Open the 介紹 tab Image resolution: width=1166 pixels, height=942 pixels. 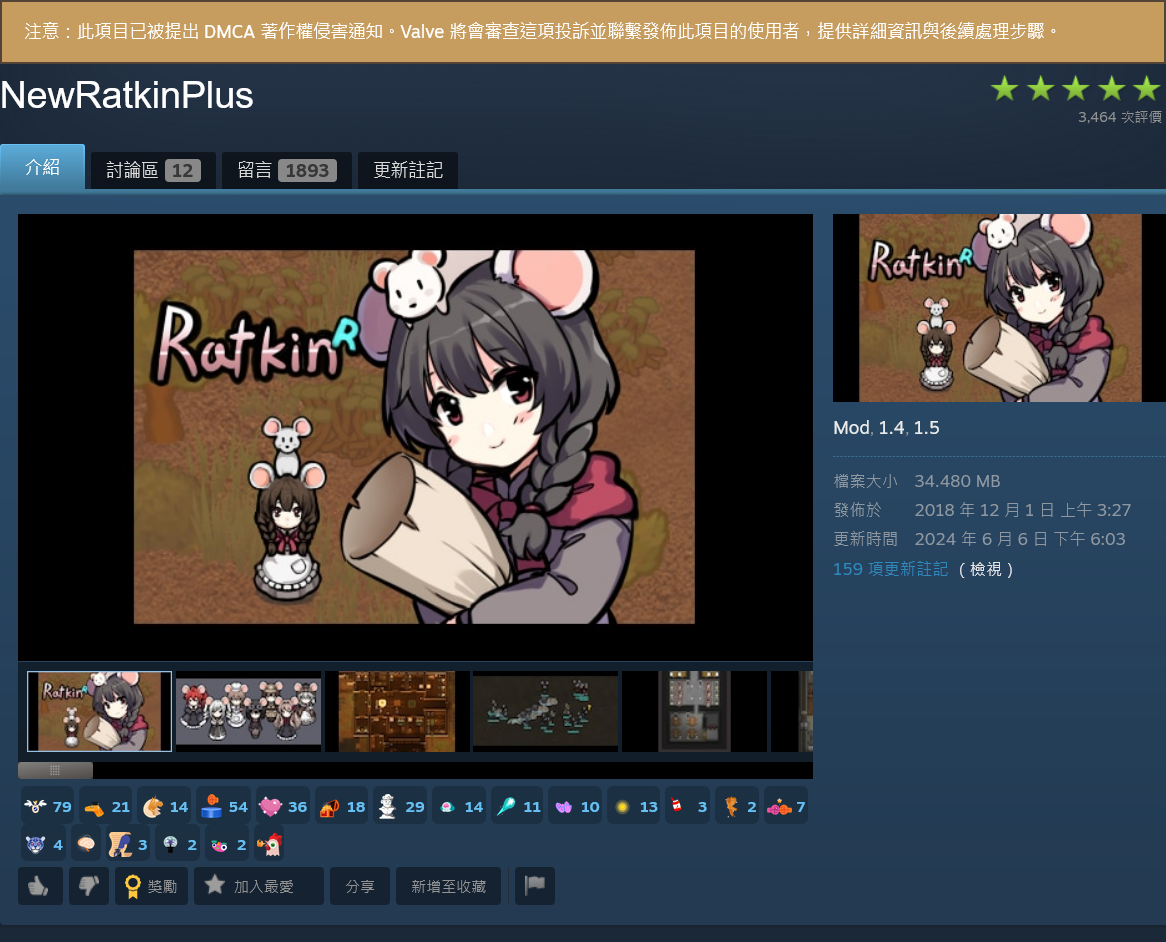click(42, 167)
